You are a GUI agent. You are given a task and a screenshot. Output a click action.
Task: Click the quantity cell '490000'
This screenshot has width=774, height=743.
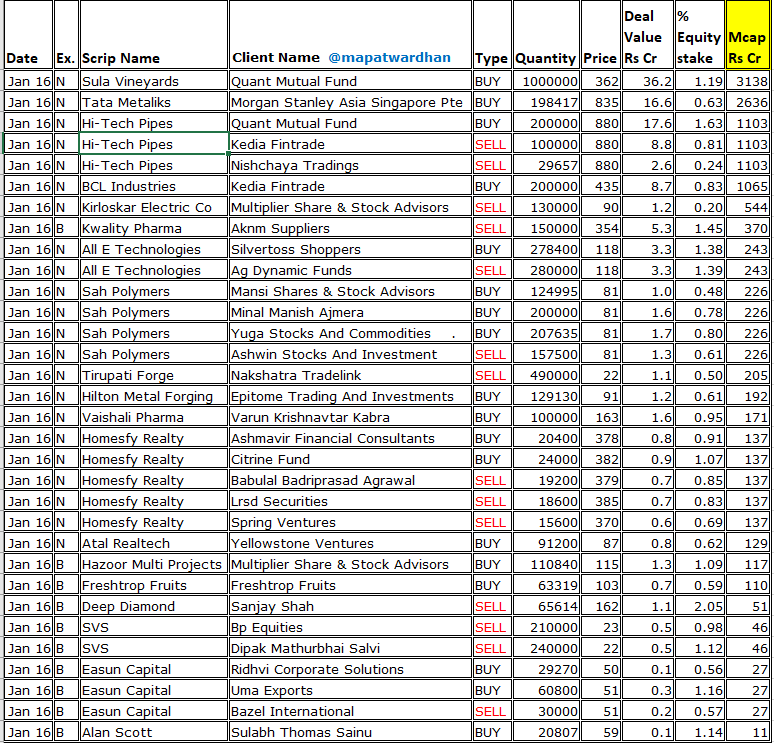(546, 375)
